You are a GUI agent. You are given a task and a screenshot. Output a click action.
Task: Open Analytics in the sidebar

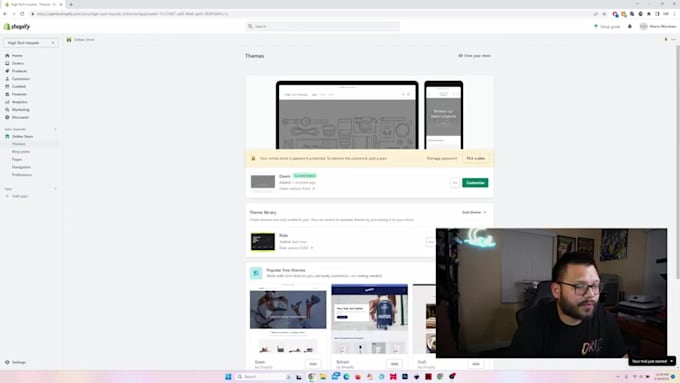[20, 102]
